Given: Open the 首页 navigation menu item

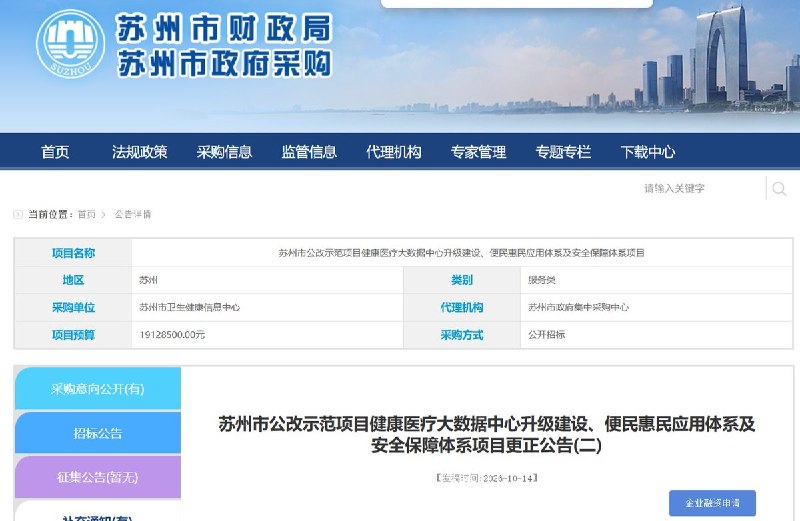Looking at the screenshot, I should (x=55, y=152).
